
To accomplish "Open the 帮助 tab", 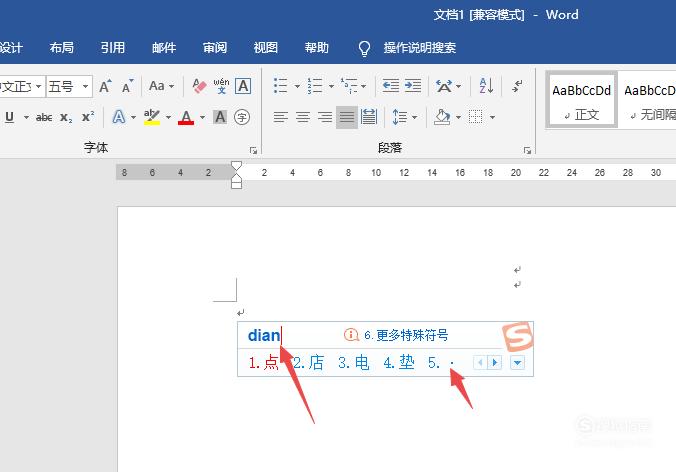I will click(317, 47).
